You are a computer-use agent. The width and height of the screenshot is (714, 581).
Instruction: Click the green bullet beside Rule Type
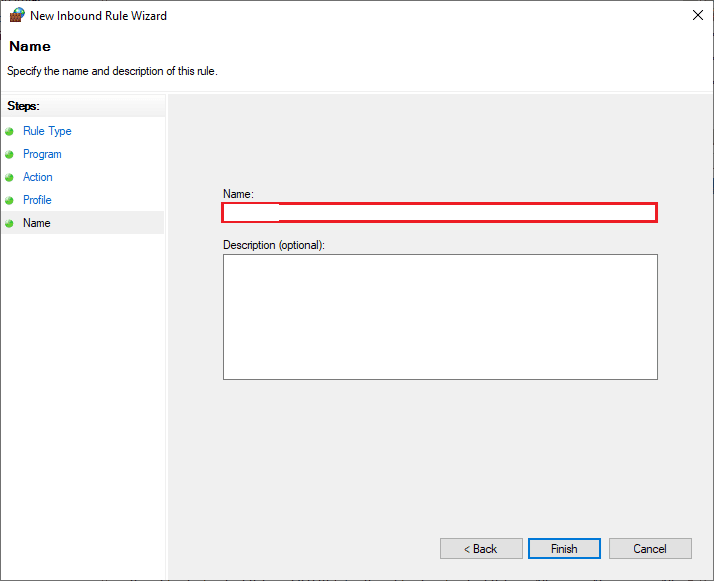(9, 132)
